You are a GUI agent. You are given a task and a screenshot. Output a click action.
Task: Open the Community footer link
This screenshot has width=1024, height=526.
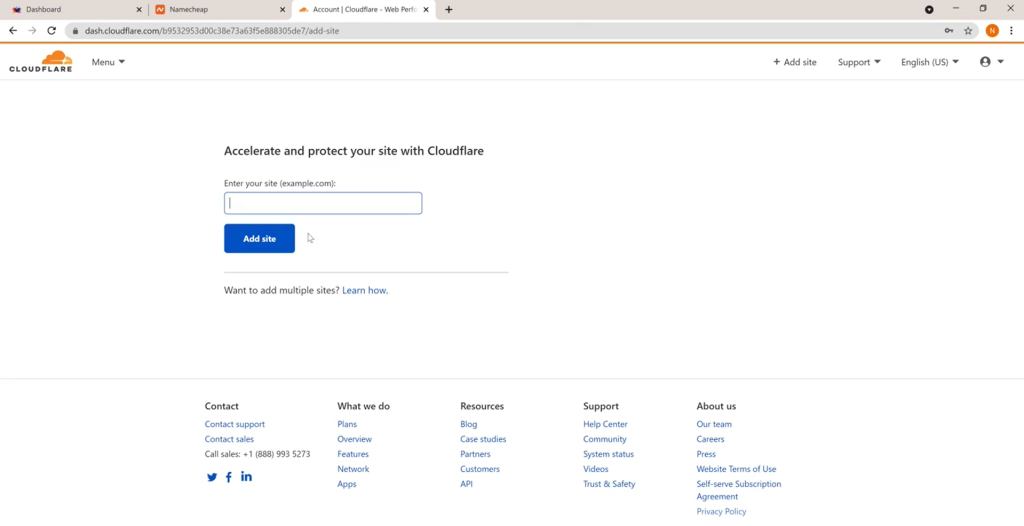(605, 439)
